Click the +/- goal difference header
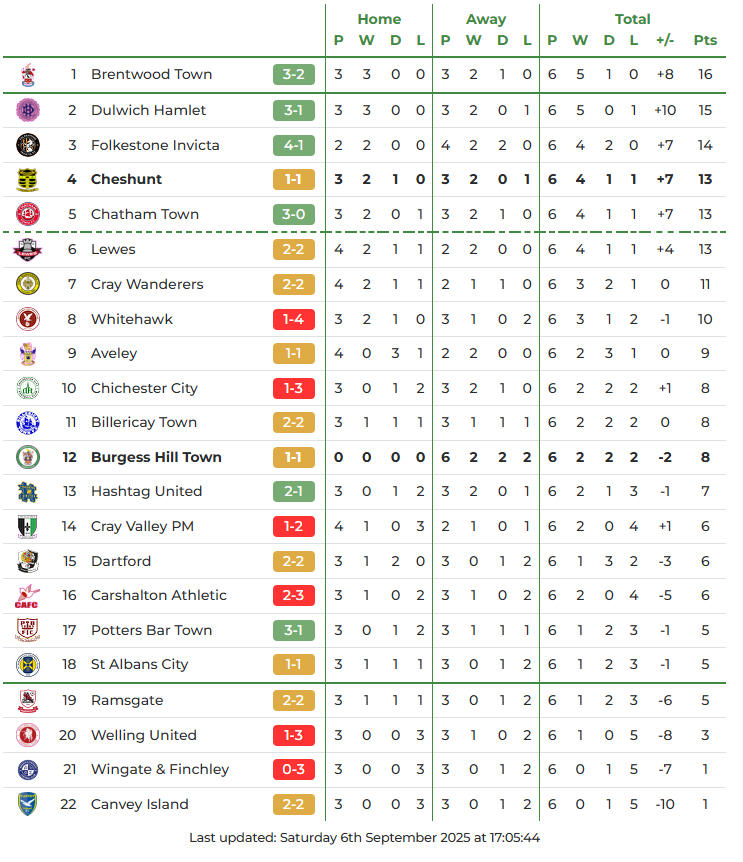Screen dimensions: 743x862 tap(665, 41)
